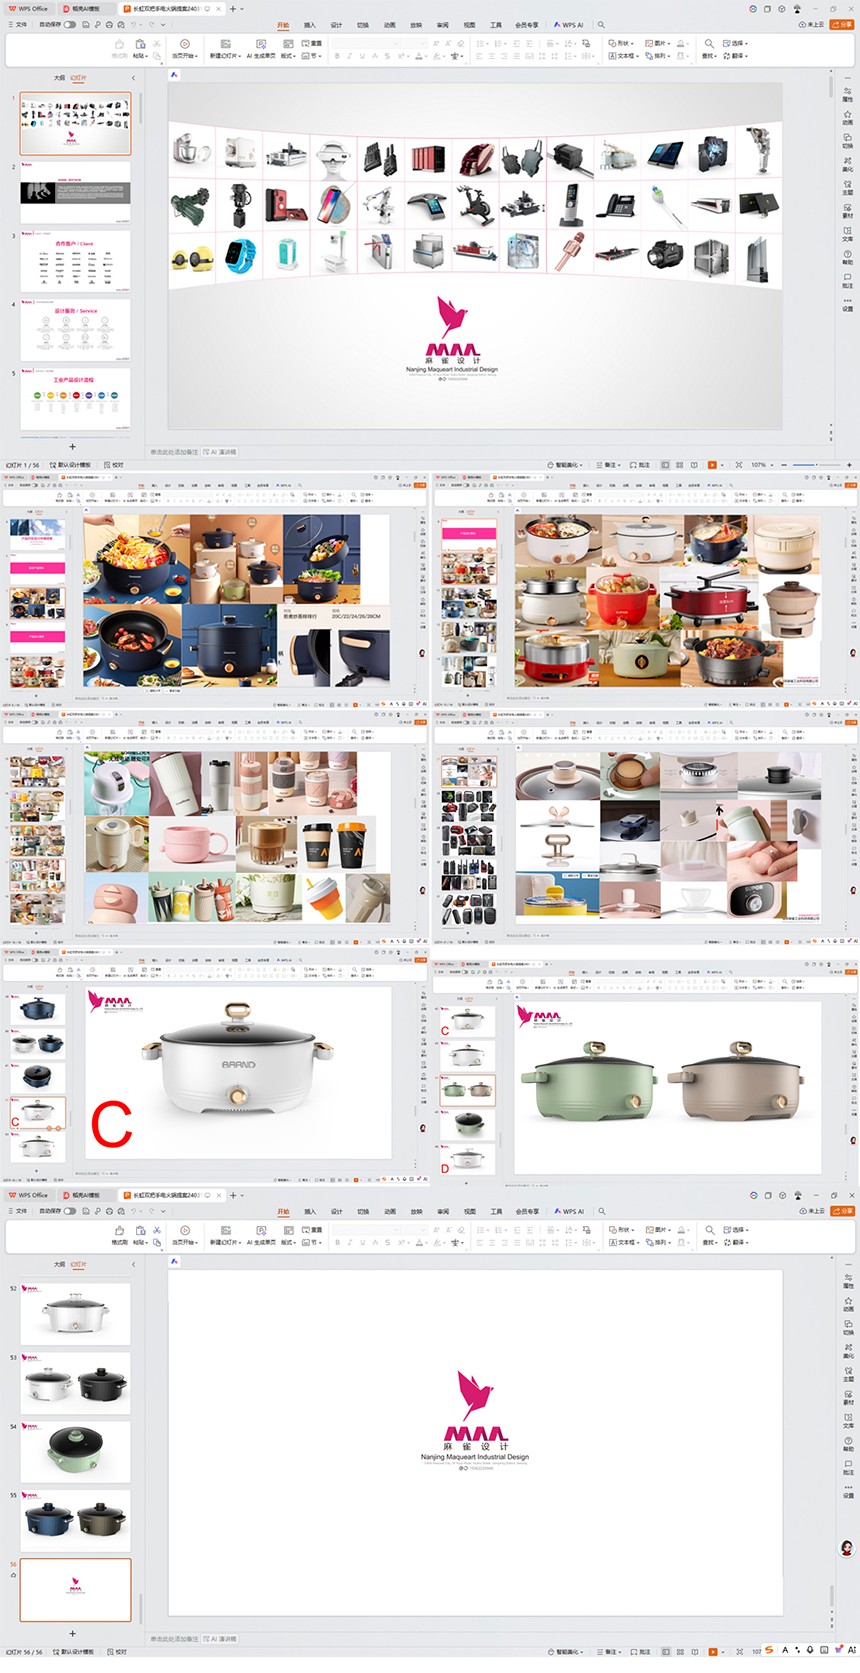Open ribbon search magnifier in slide 1/56 window

pos(601,25)
